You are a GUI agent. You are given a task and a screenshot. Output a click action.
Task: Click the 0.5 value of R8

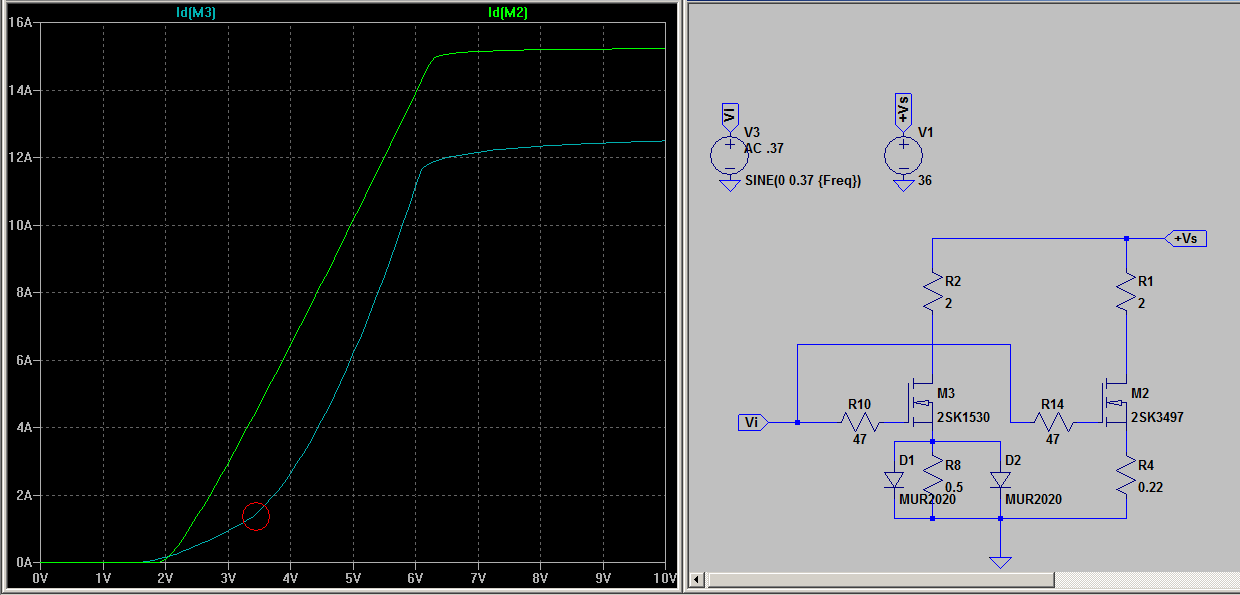pyautogui.click(x=954, y=487)
